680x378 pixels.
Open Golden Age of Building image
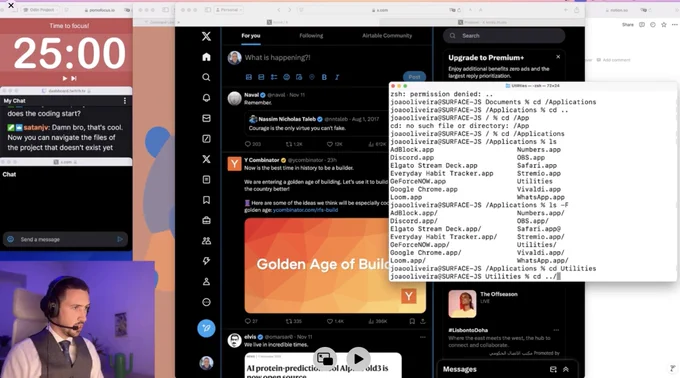pos(335,265)
